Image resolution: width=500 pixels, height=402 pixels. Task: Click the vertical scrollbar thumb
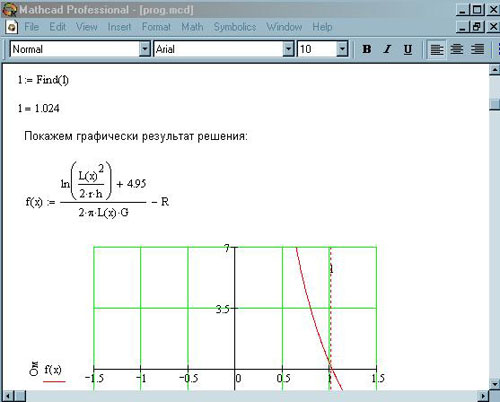[495, 104]
